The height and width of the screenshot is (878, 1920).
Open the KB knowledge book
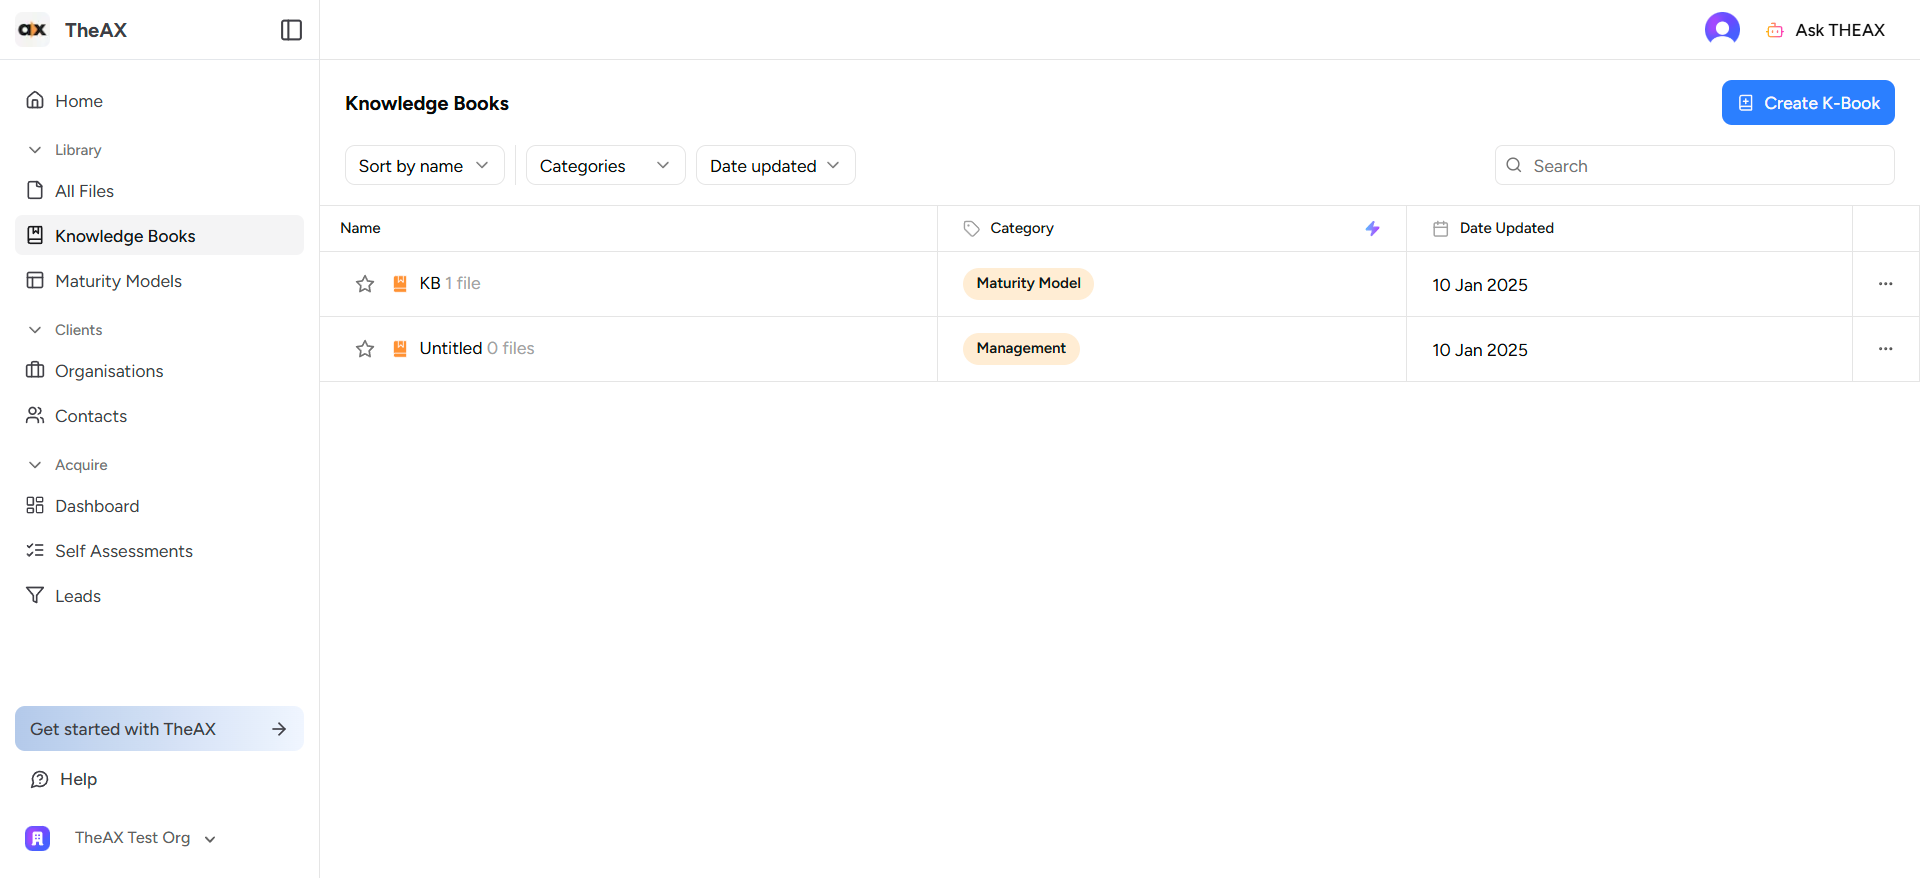[x=430, y=283]
